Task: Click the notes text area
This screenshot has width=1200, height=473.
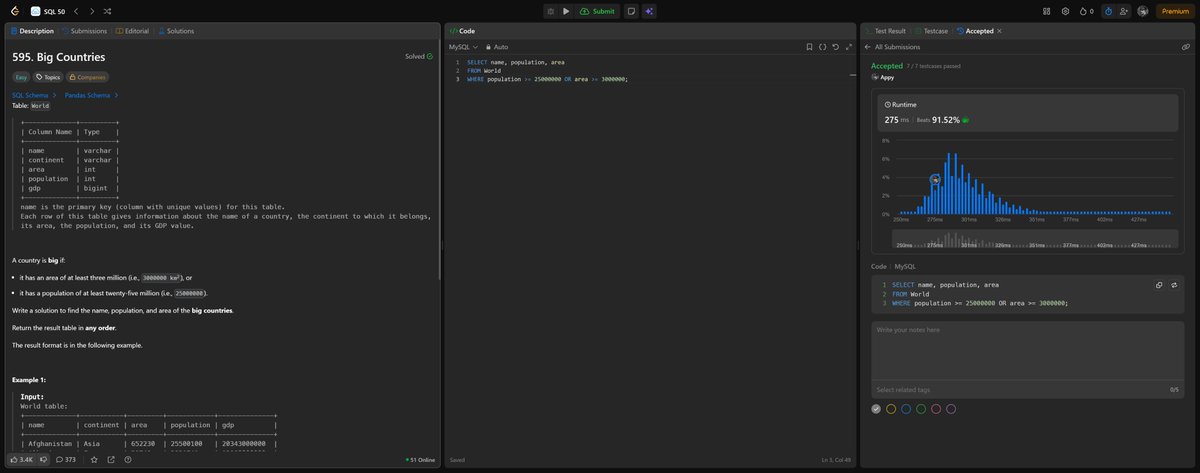Action: point(1027,353)
